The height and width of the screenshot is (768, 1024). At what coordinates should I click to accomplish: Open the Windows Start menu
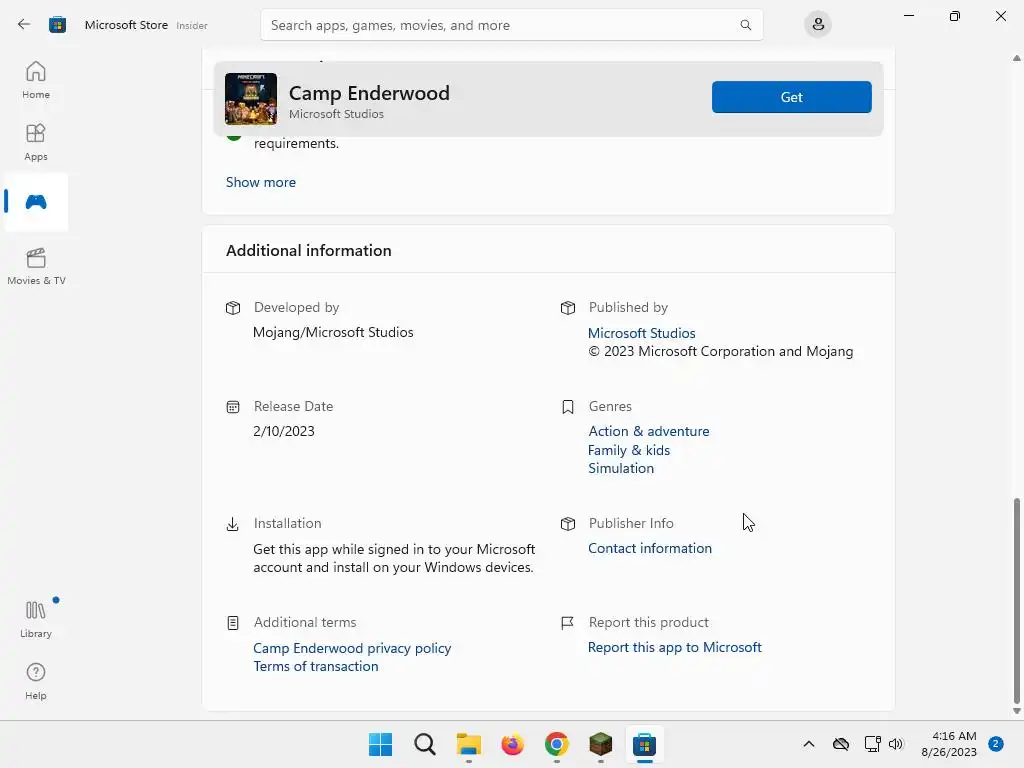(380, 744)
